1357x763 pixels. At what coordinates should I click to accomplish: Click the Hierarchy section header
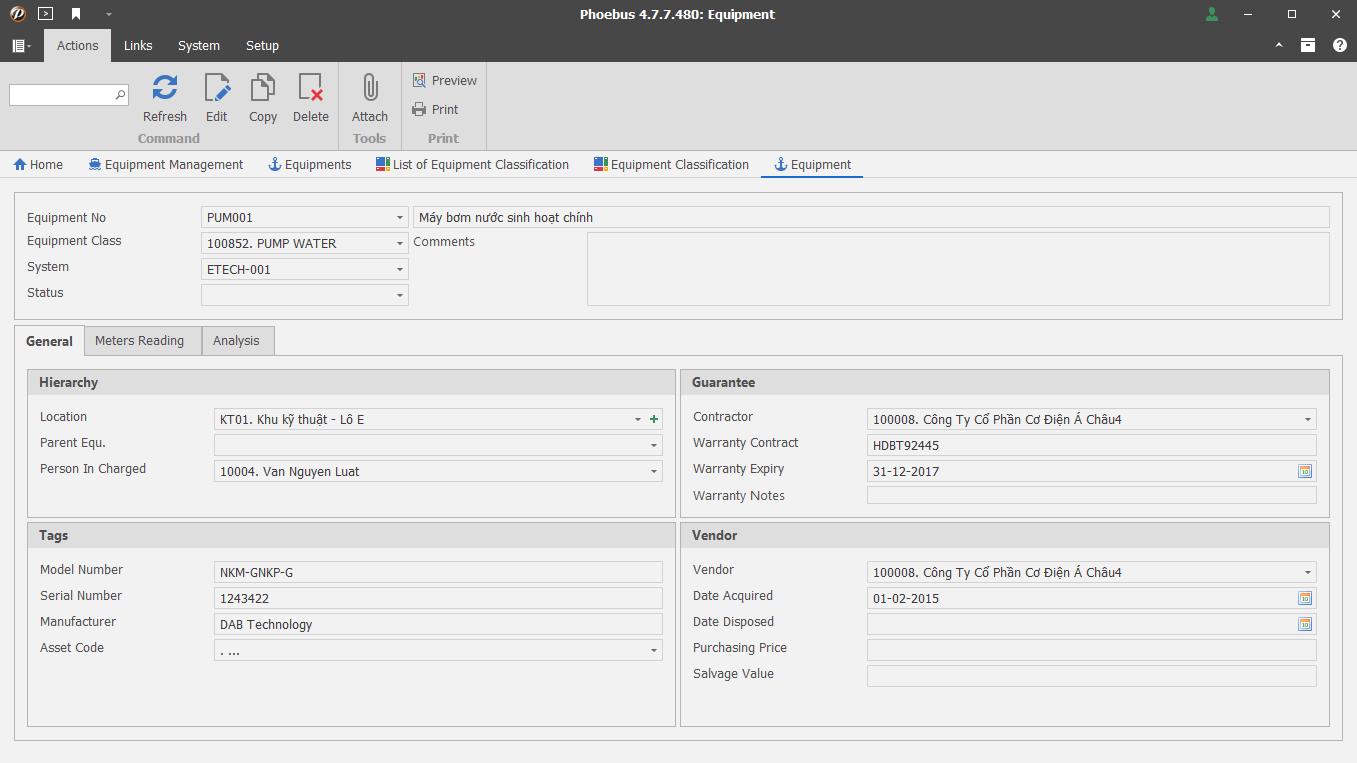point(351,383)
